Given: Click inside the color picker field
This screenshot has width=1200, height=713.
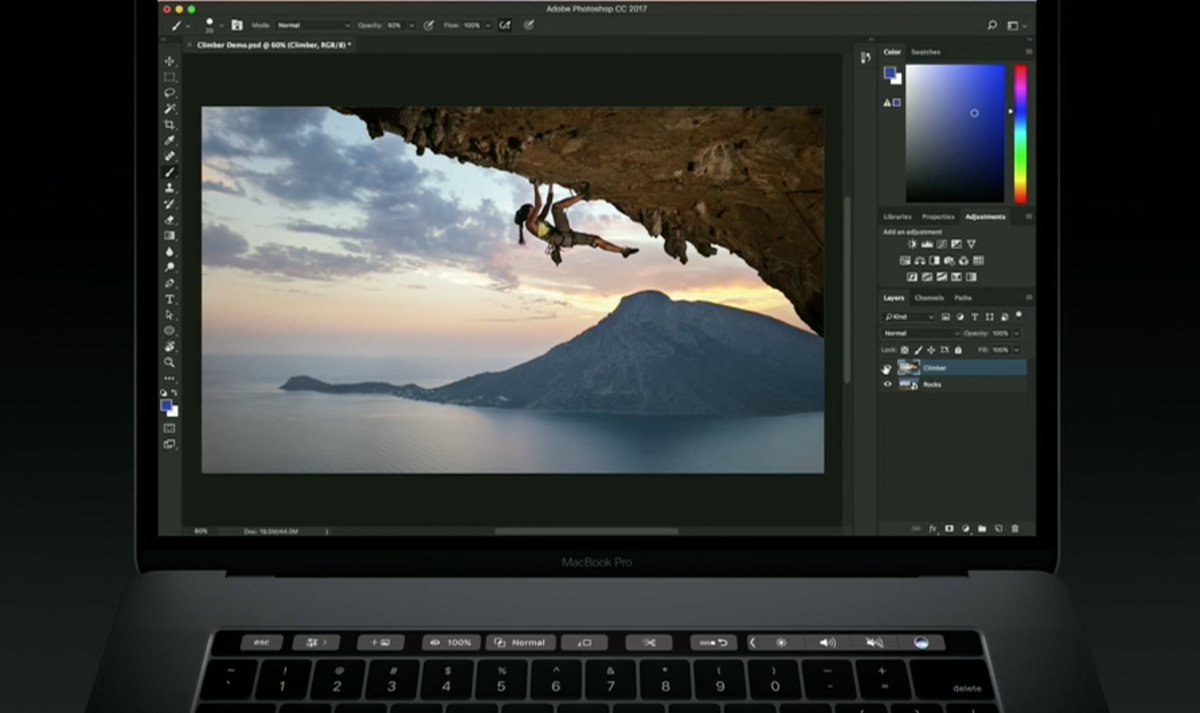Looking at the screenshot, I should point(955,134).
